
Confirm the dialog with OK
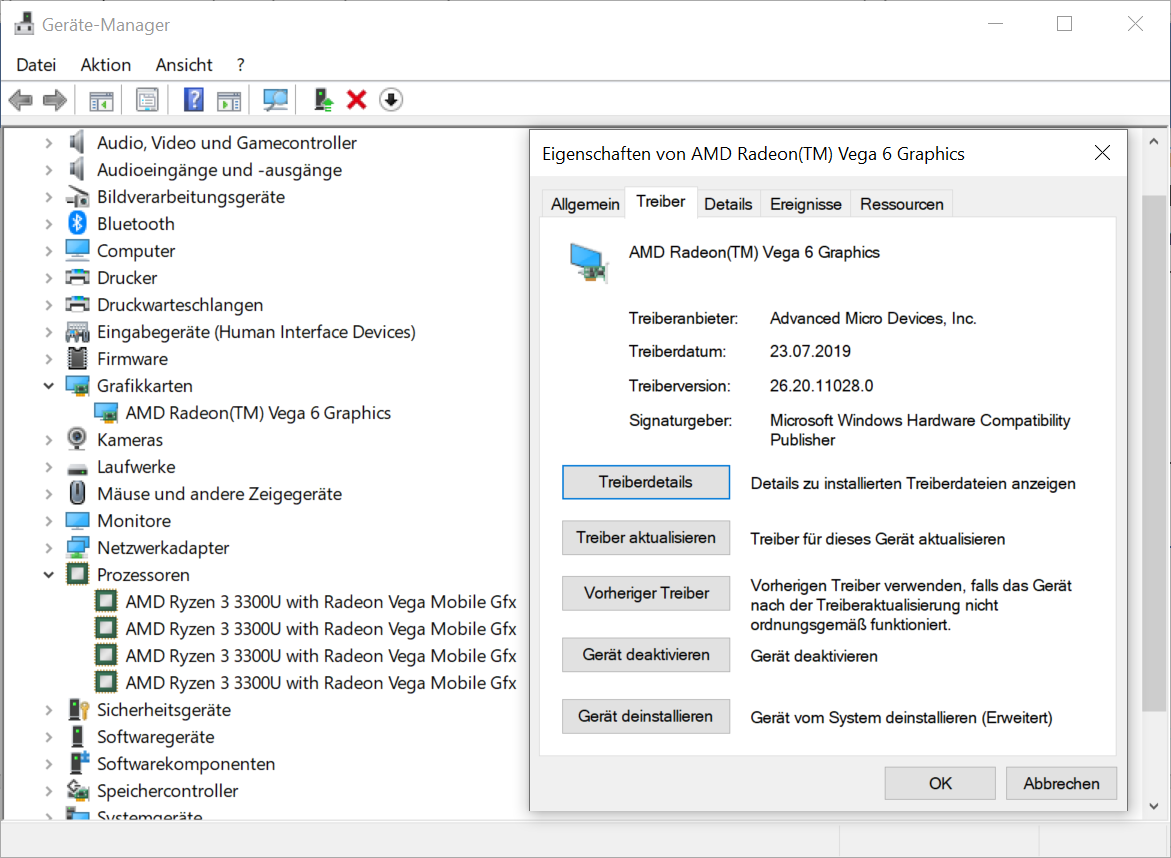click(940, 783)
